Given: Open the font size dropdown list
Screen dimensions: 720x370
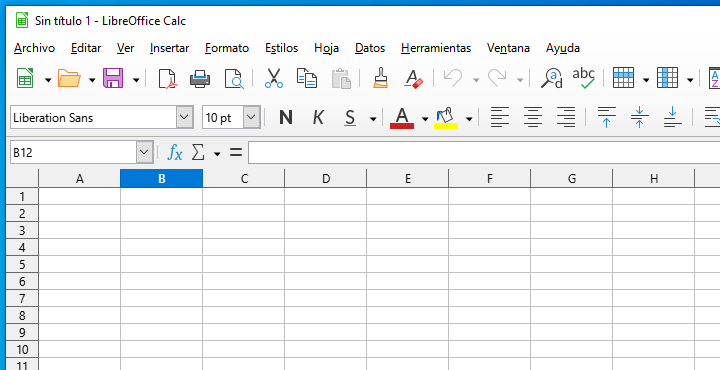Looking at the screenshot, I should [x=252, y=118].
